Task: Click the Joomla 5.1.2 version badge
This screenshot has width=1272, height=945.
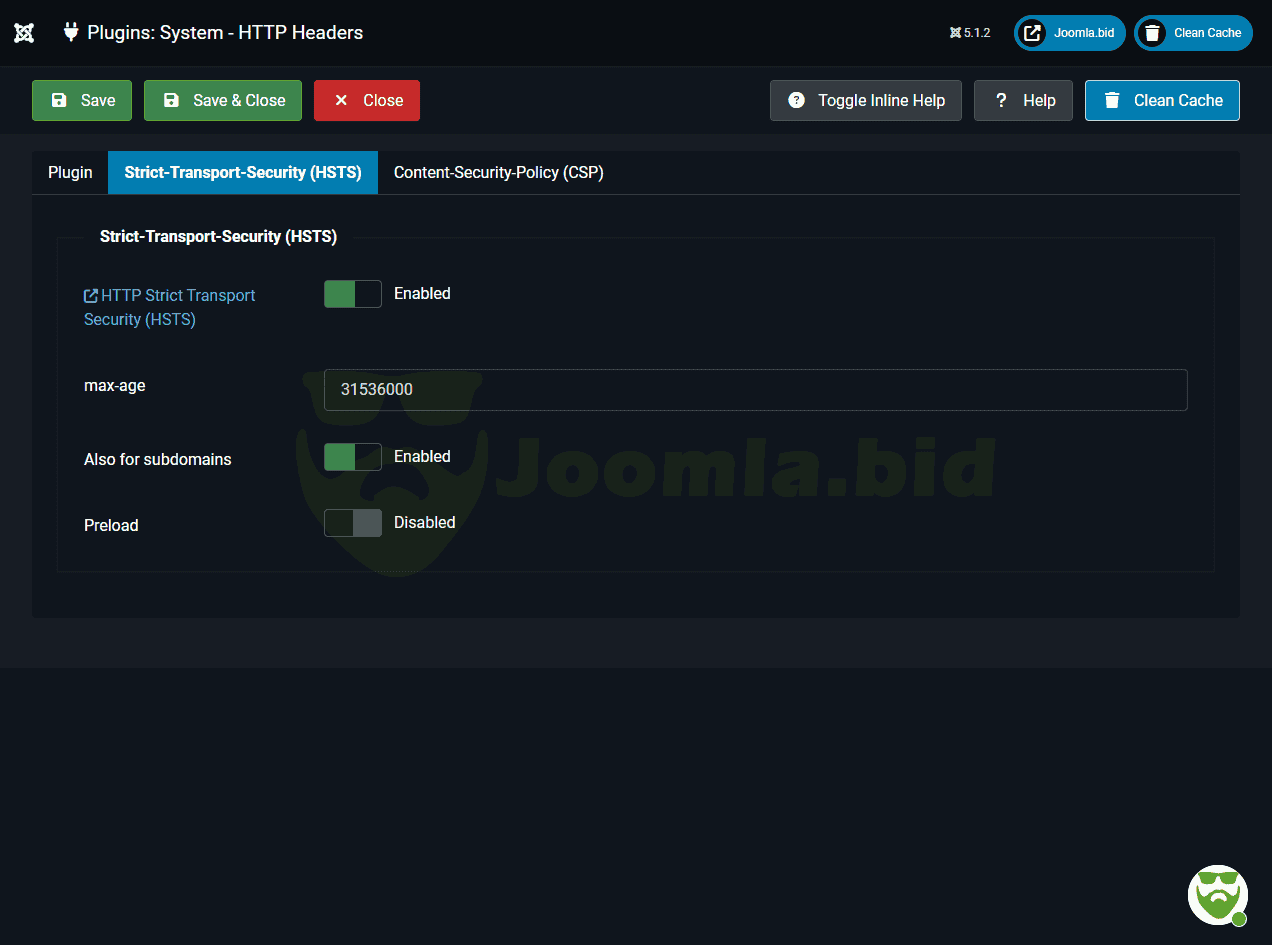Action: (970, 33)
